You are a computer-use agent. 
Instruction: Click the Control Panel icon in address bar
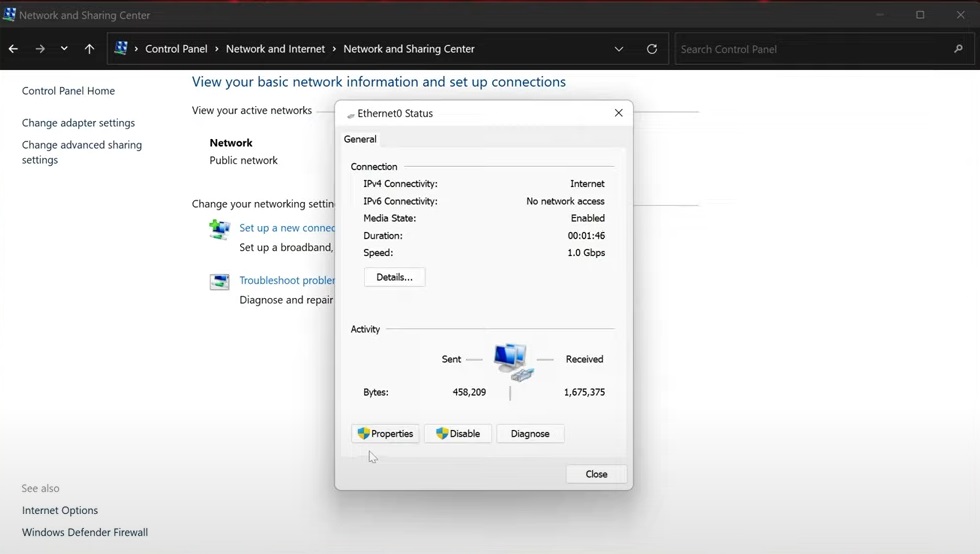pyautogui.click(x=121, y=48)
